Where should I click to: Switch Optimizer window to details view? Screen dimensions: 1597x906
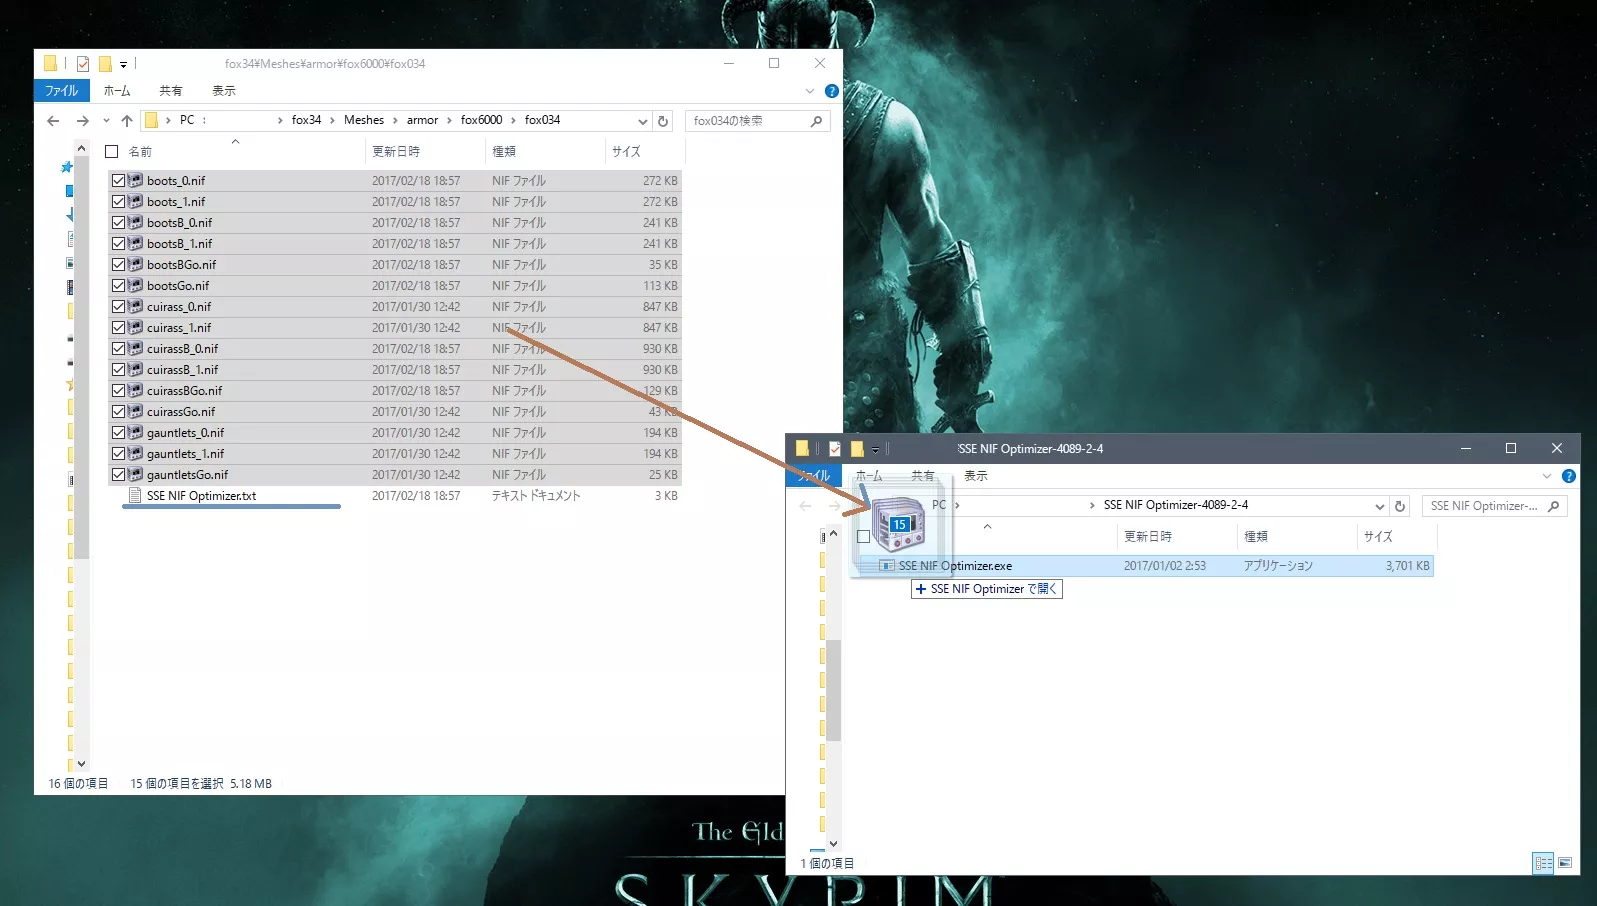tap(1543, 863)
